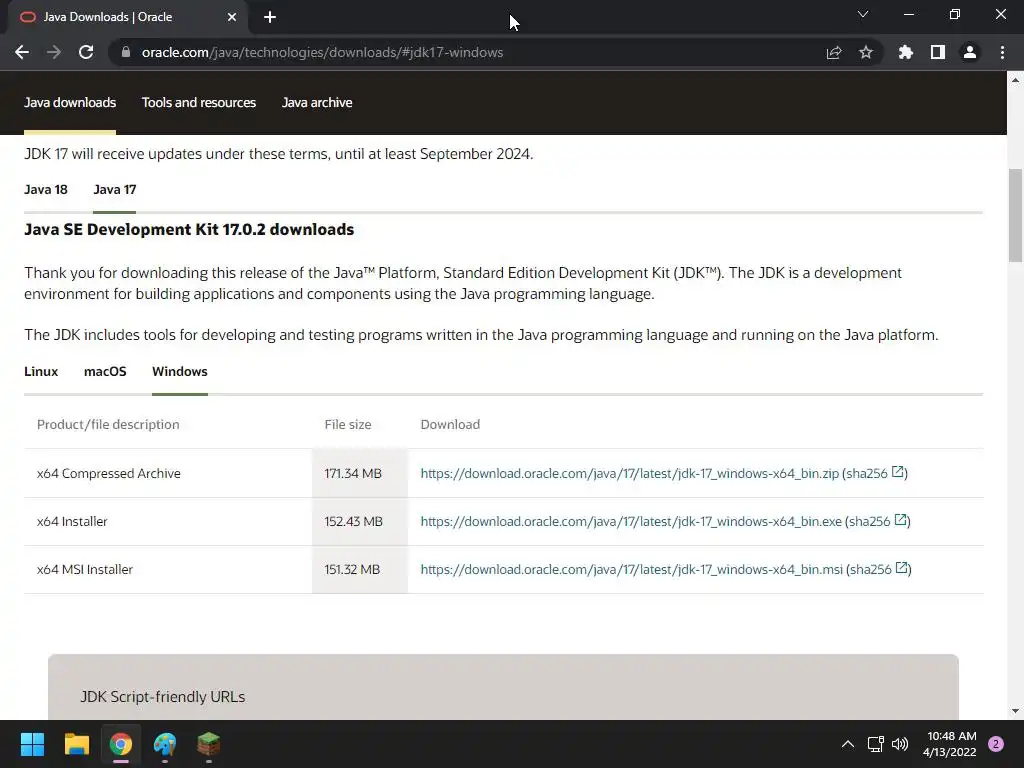Download the jdk-17_windows-x64_bin.msi link
Viewport: 1024px width, 768px height.
[x=632, y=569]
